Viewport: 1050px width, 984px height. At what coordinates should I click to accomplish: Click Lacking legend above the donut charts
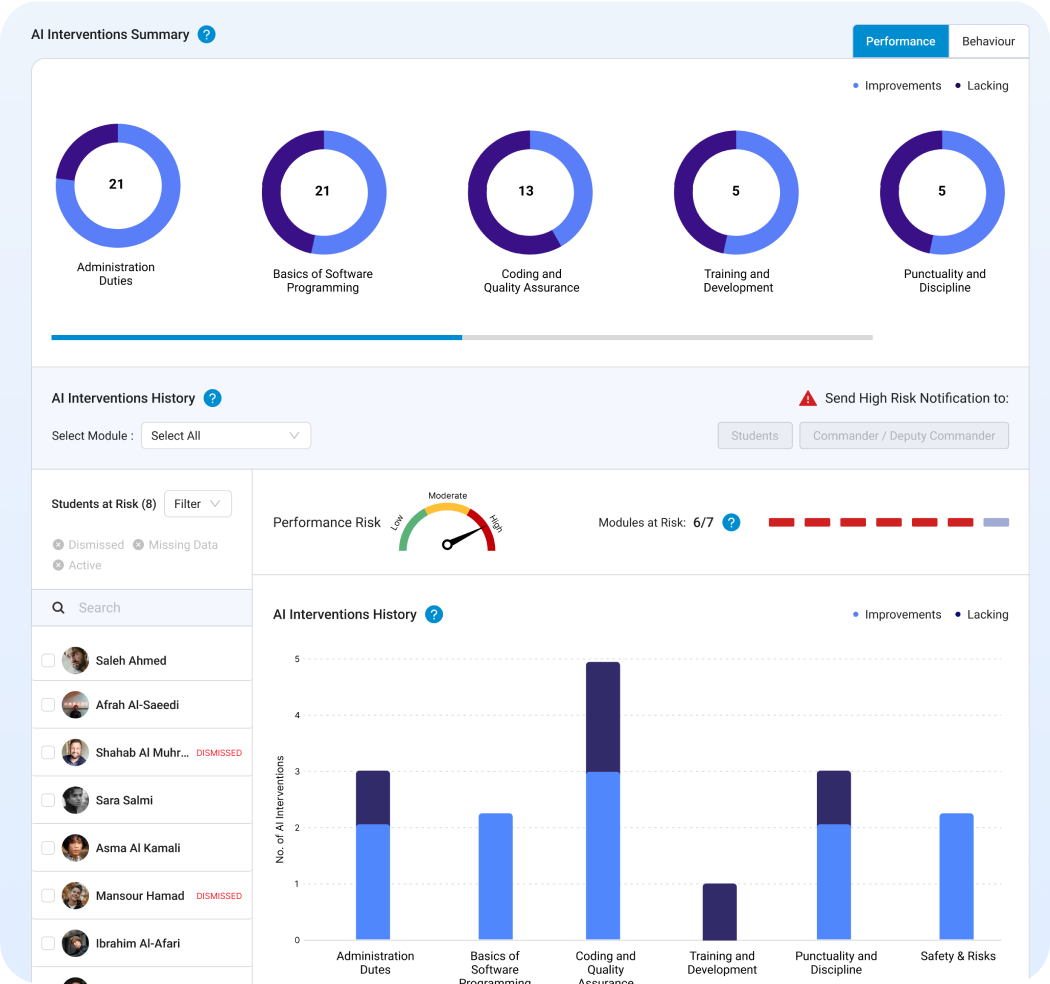click(x=982, y=86)
